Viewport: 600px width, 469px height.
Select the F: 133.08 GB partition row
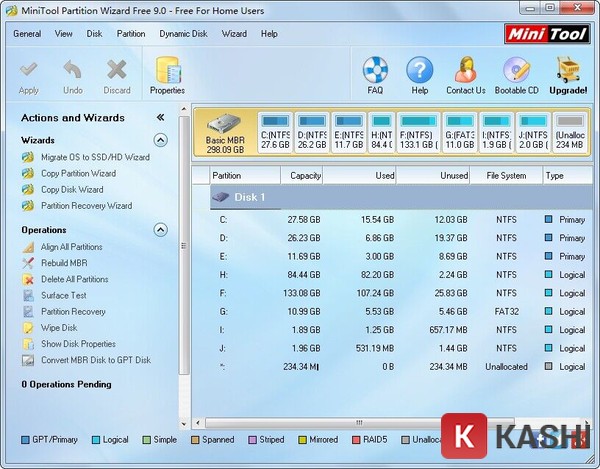tap(401, 293)
